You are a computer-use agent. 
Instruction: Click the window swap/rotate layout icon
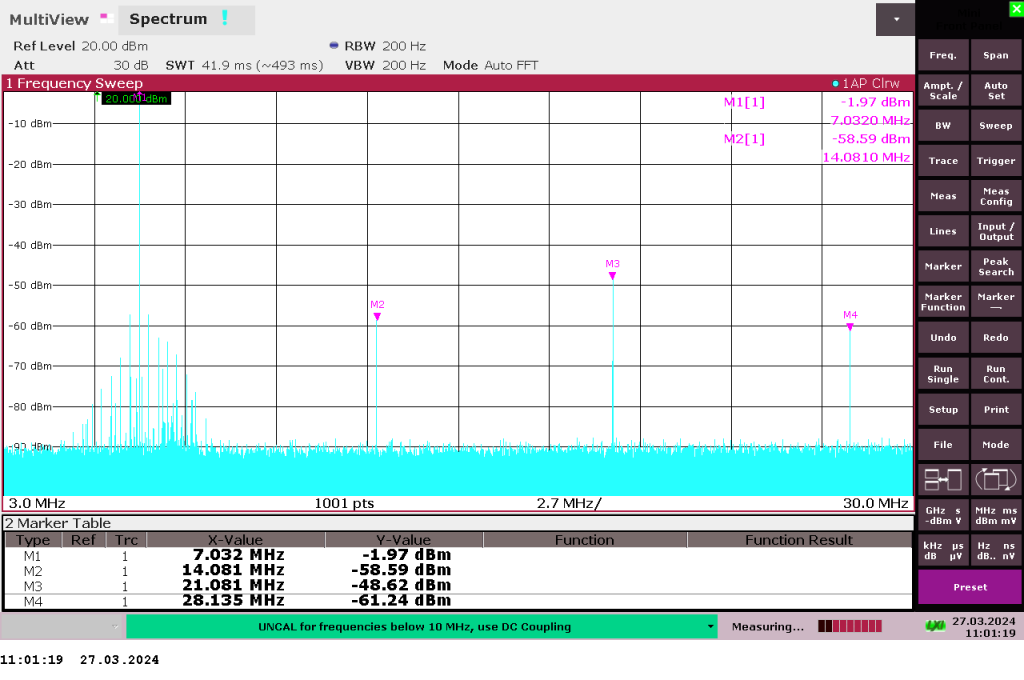(x=996, y=480)
